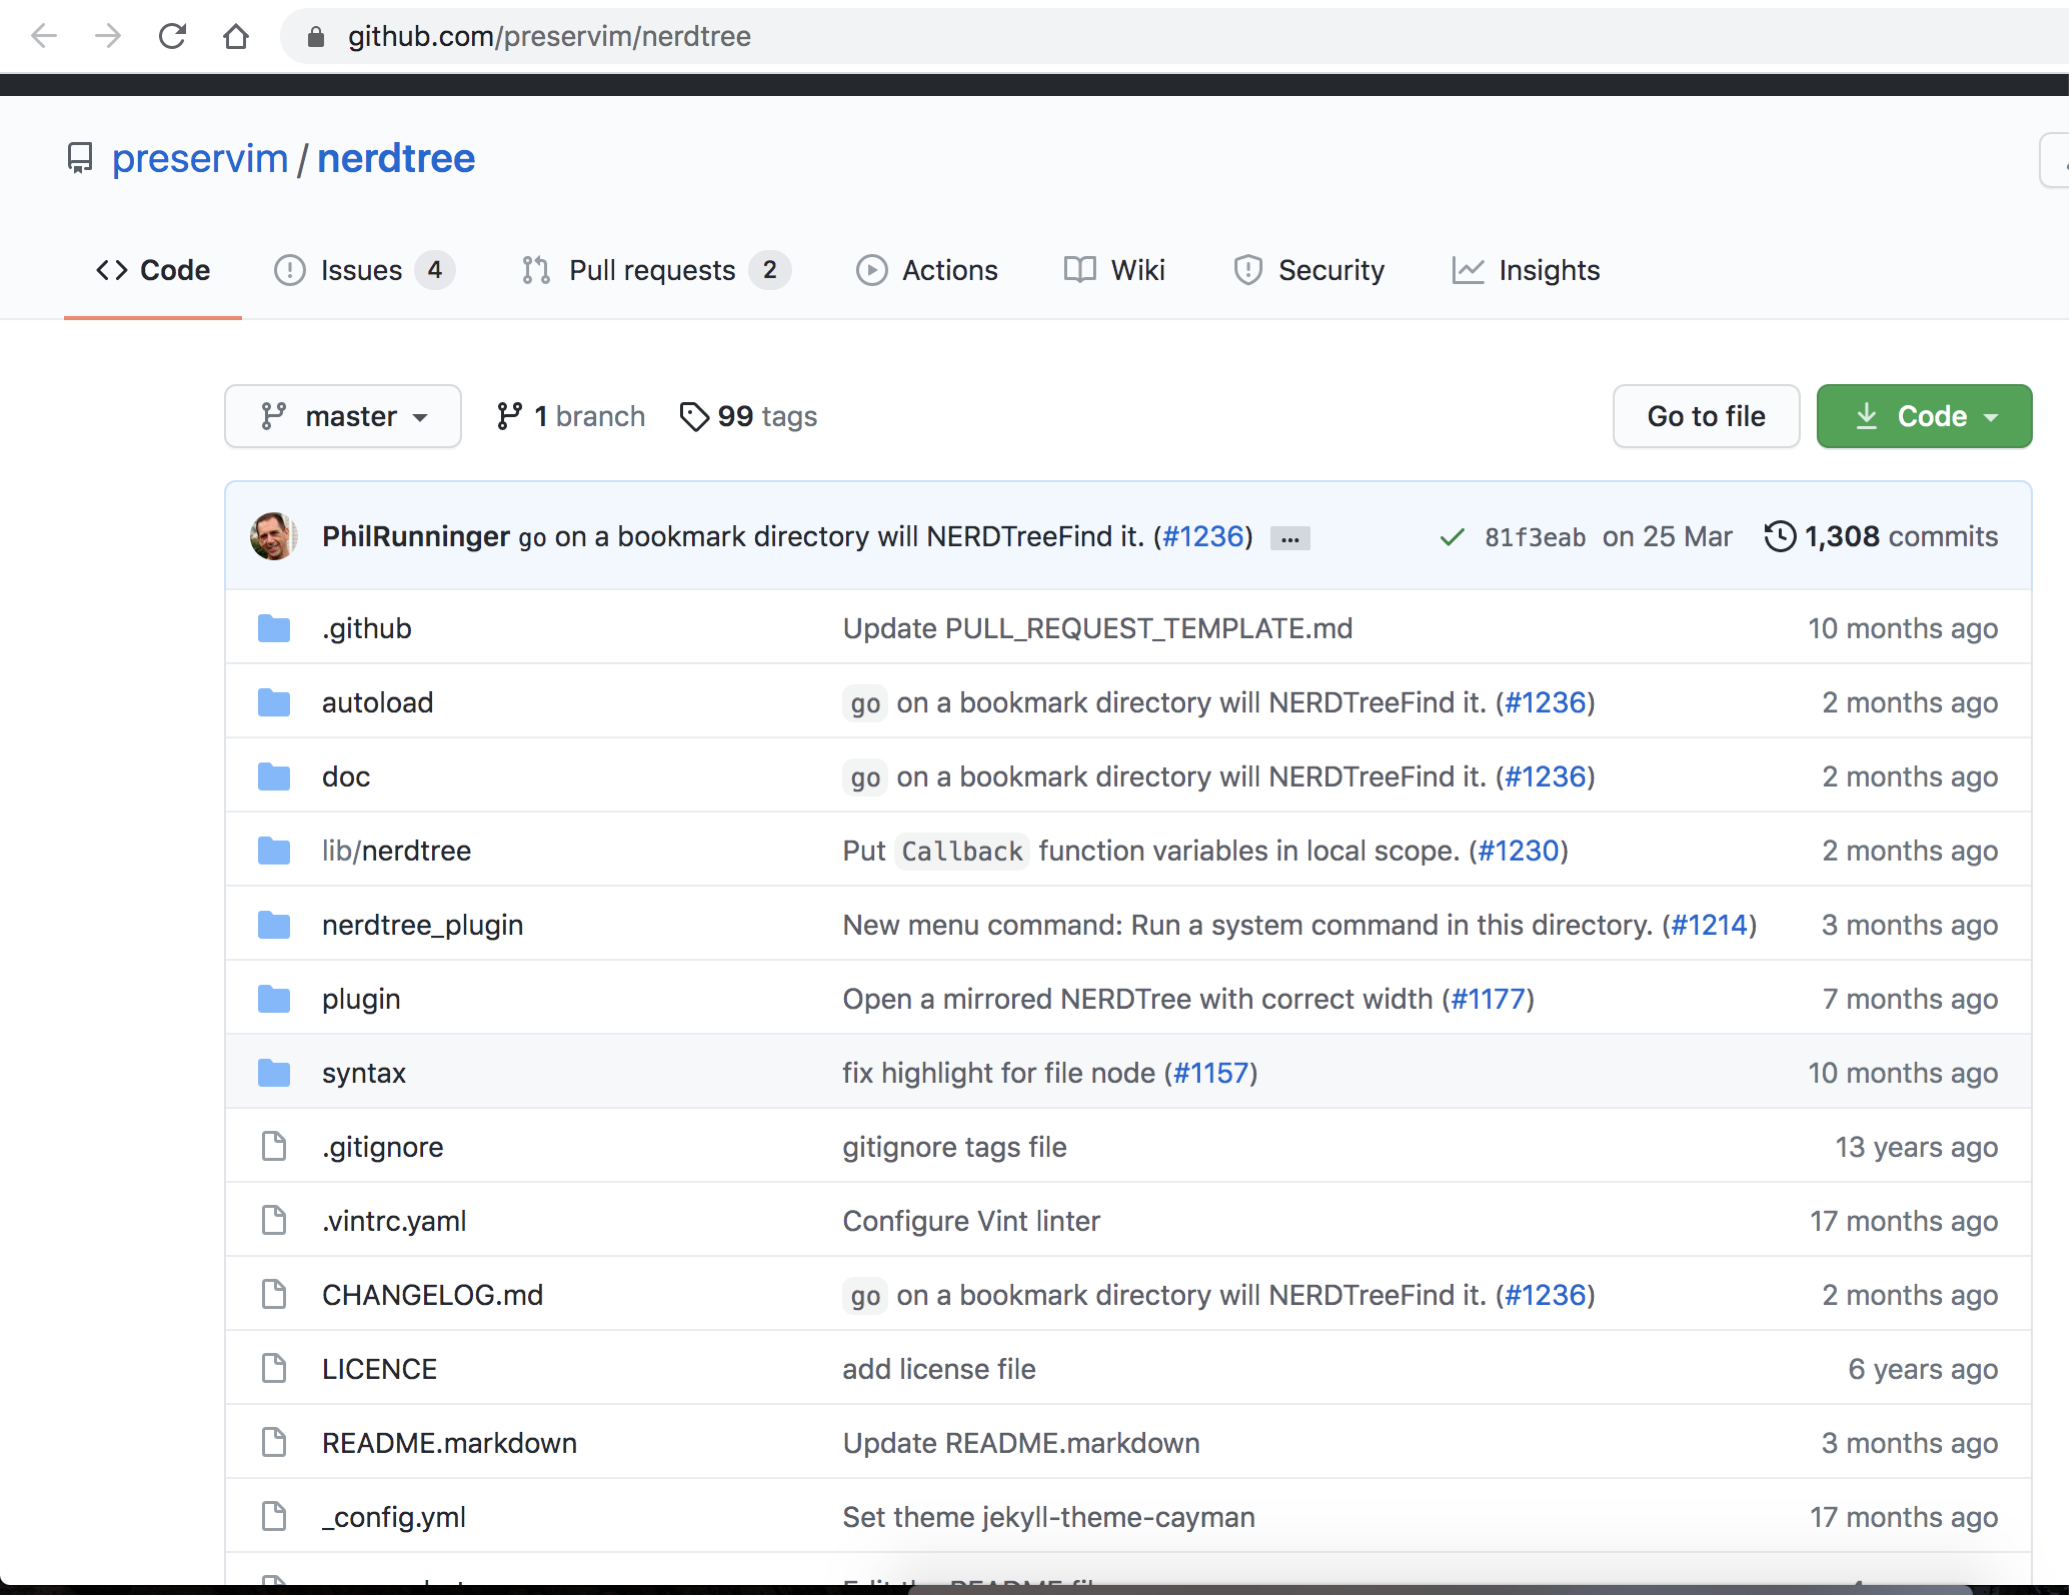Open the _config.yml file
The image size is (2069, 1595).
(394, 1517)
